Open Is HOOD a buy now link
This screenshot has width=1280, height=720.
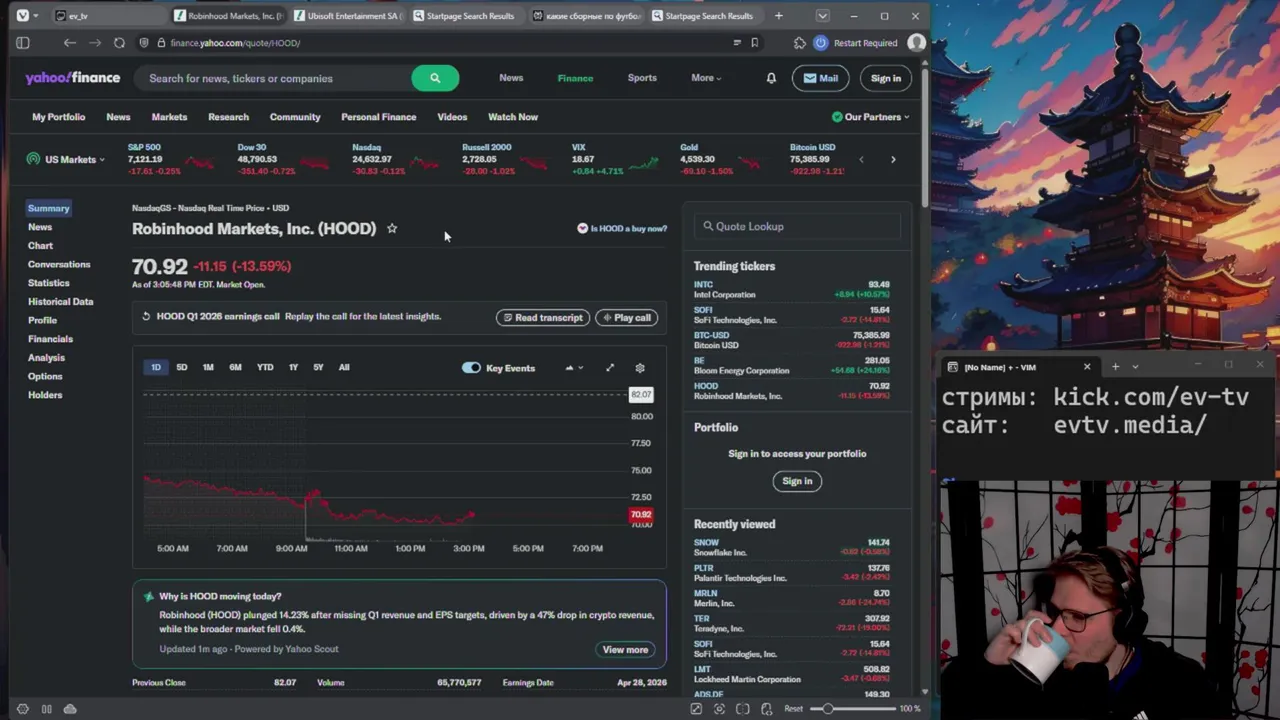click(622, 229)
